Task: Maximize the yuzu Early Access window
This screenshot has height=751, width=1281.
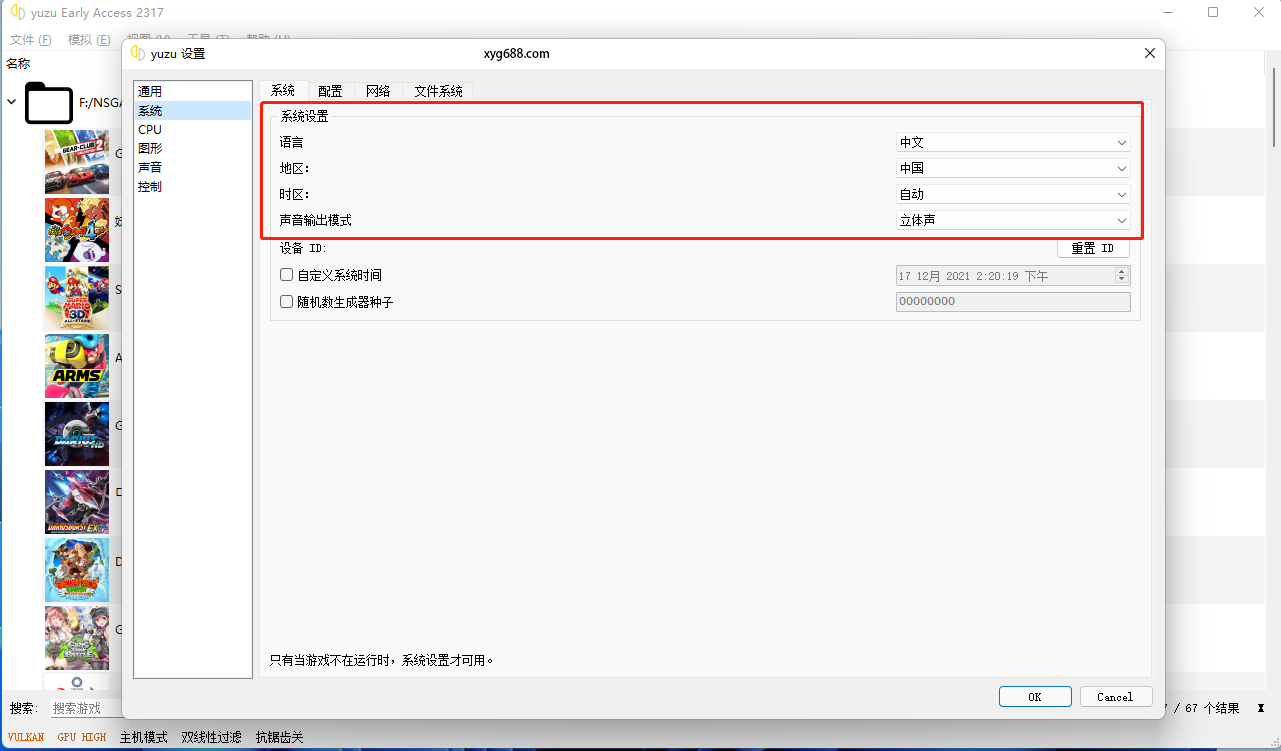Action: point(1213,13)
